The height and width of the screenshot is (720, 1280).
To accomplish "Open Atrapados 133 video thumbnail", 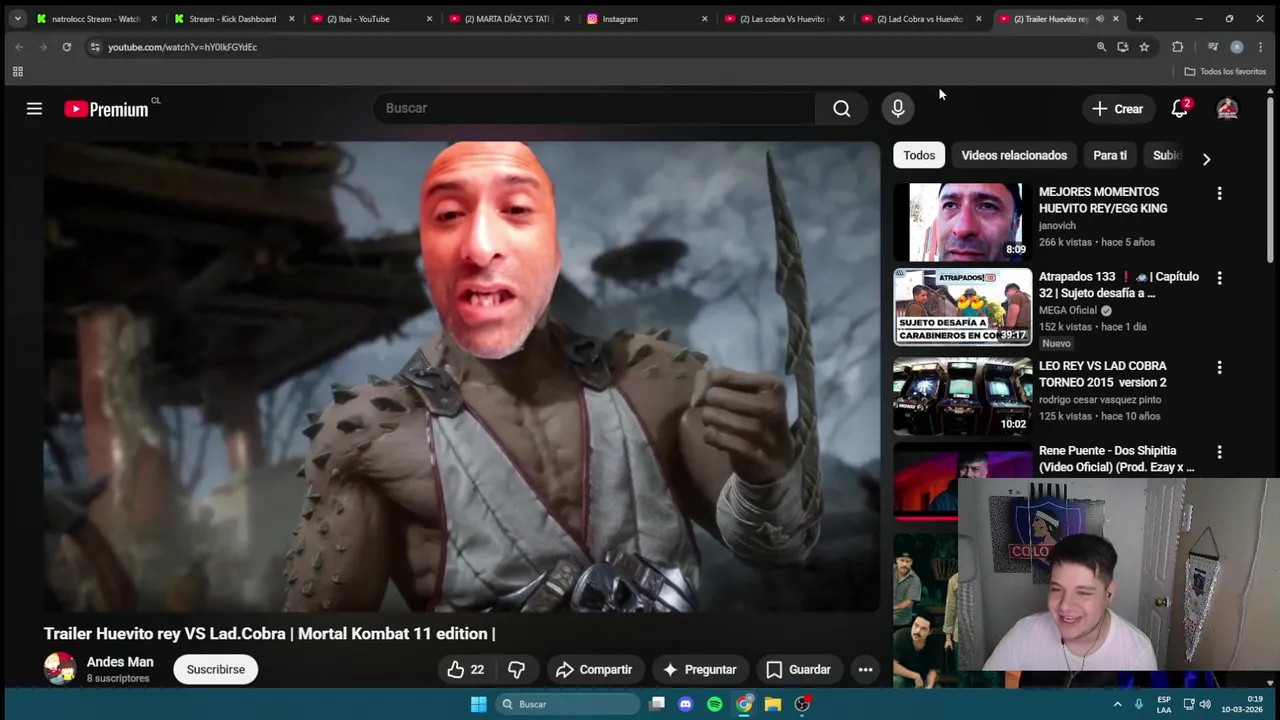I will [x=962, y=307].
